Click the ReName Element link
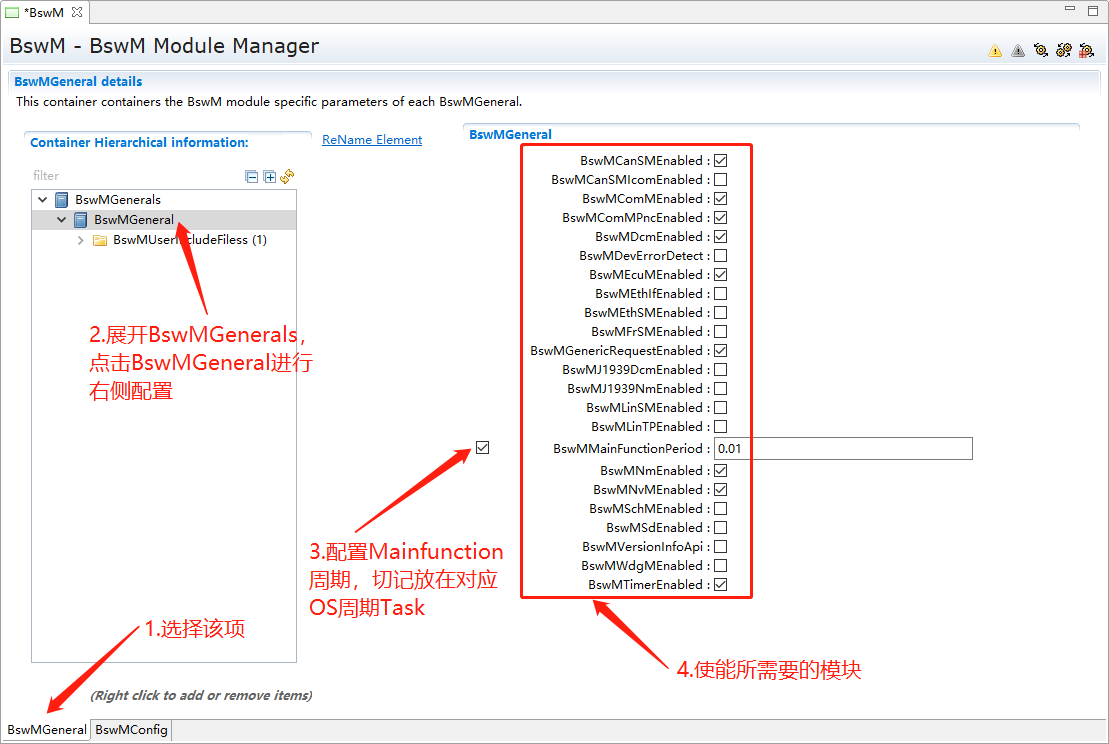This screenshot has height=744, width=1109. click(372, 140)
